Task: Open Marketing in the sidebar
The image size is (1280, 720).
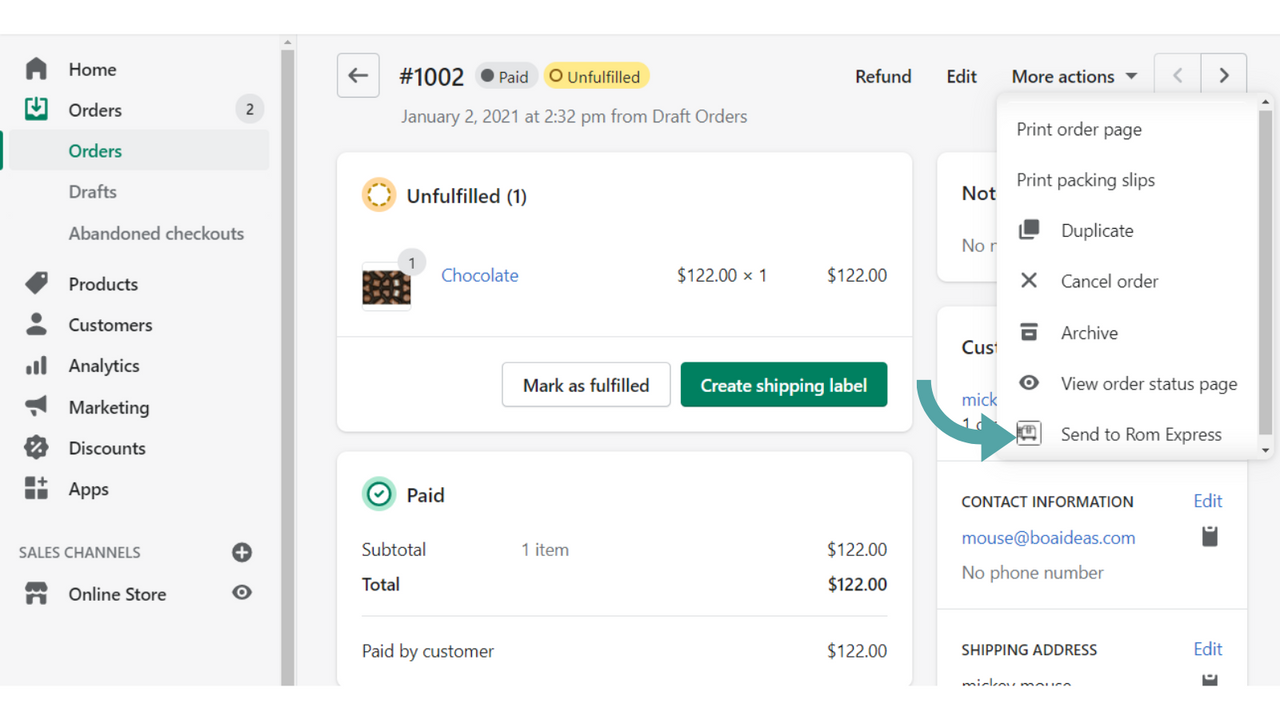Action: tap(109, 406)
